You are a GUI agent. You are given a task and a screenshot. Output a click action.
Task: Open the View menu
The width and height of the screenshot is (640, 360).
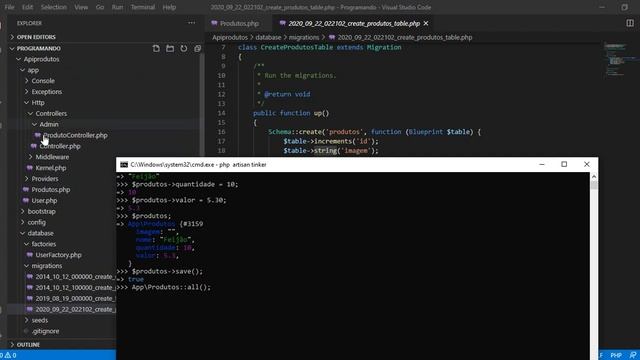(x=81, y=7)
